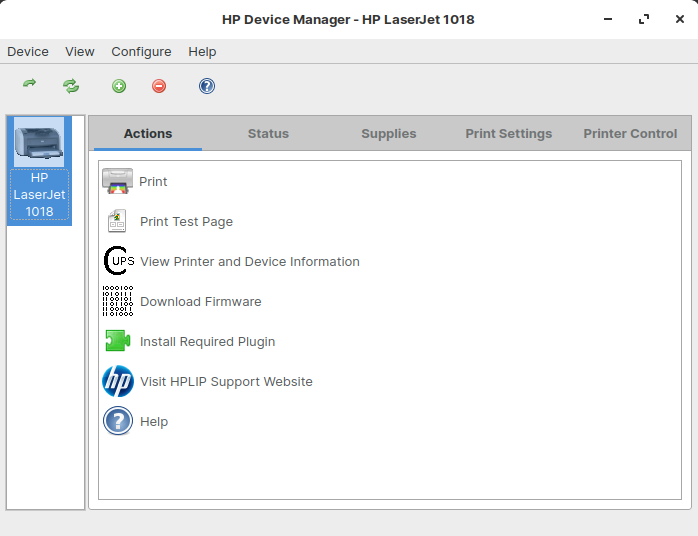Click the blue help toolbar icon
The height and width of the screenshot is (536, 698).
pos(207,86)
